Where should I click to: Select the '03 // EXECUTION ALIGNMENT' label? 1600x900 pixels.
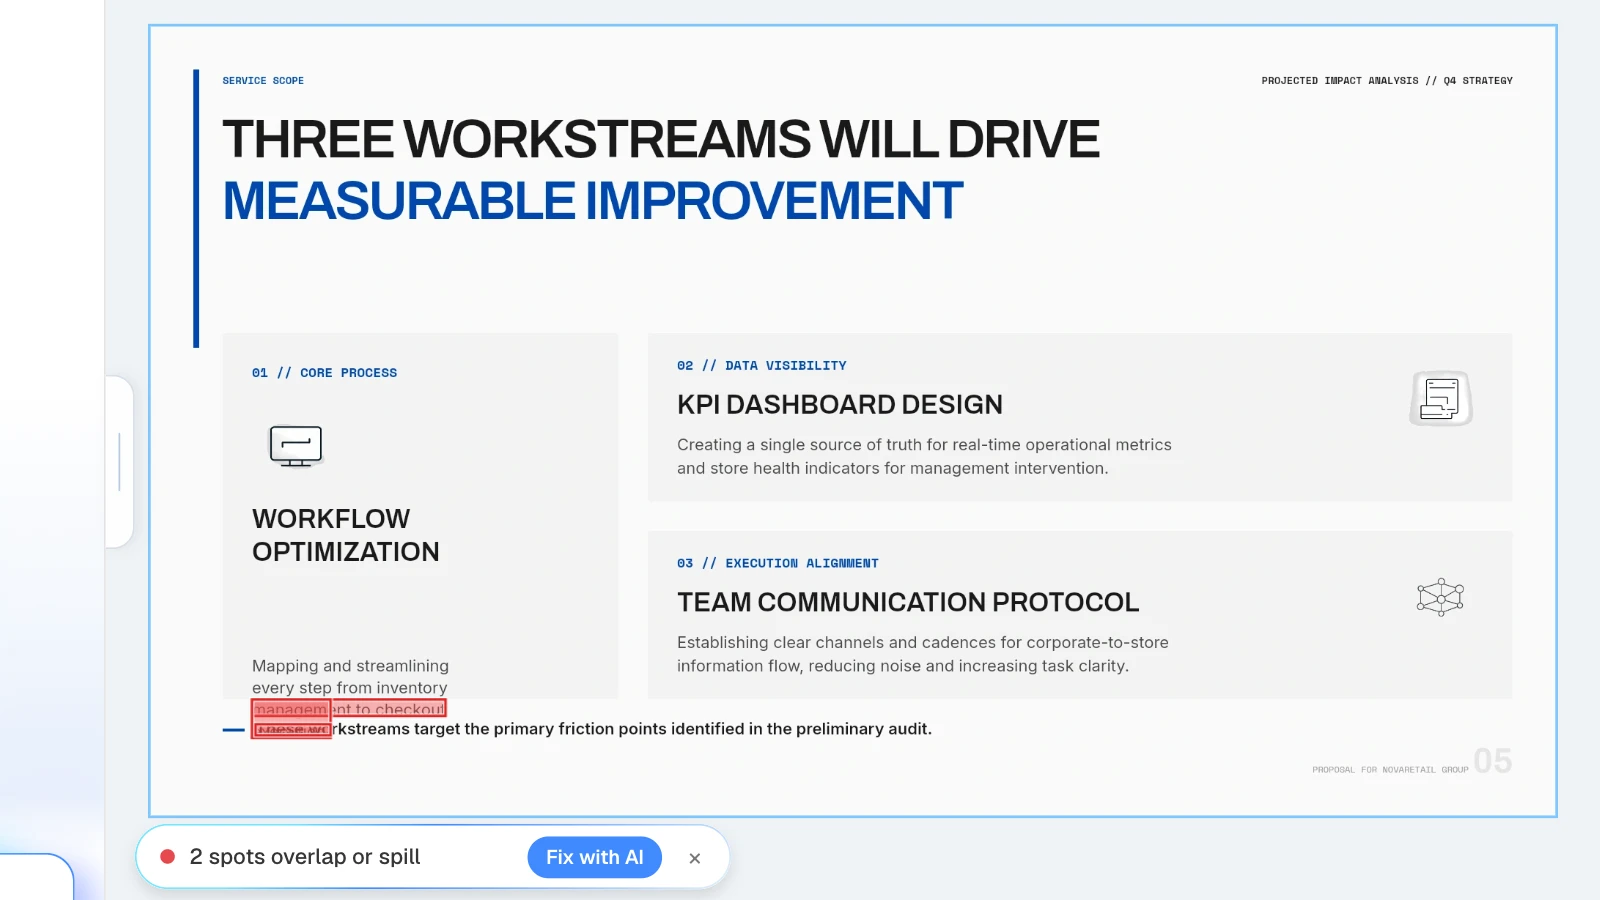coord(777,564)
